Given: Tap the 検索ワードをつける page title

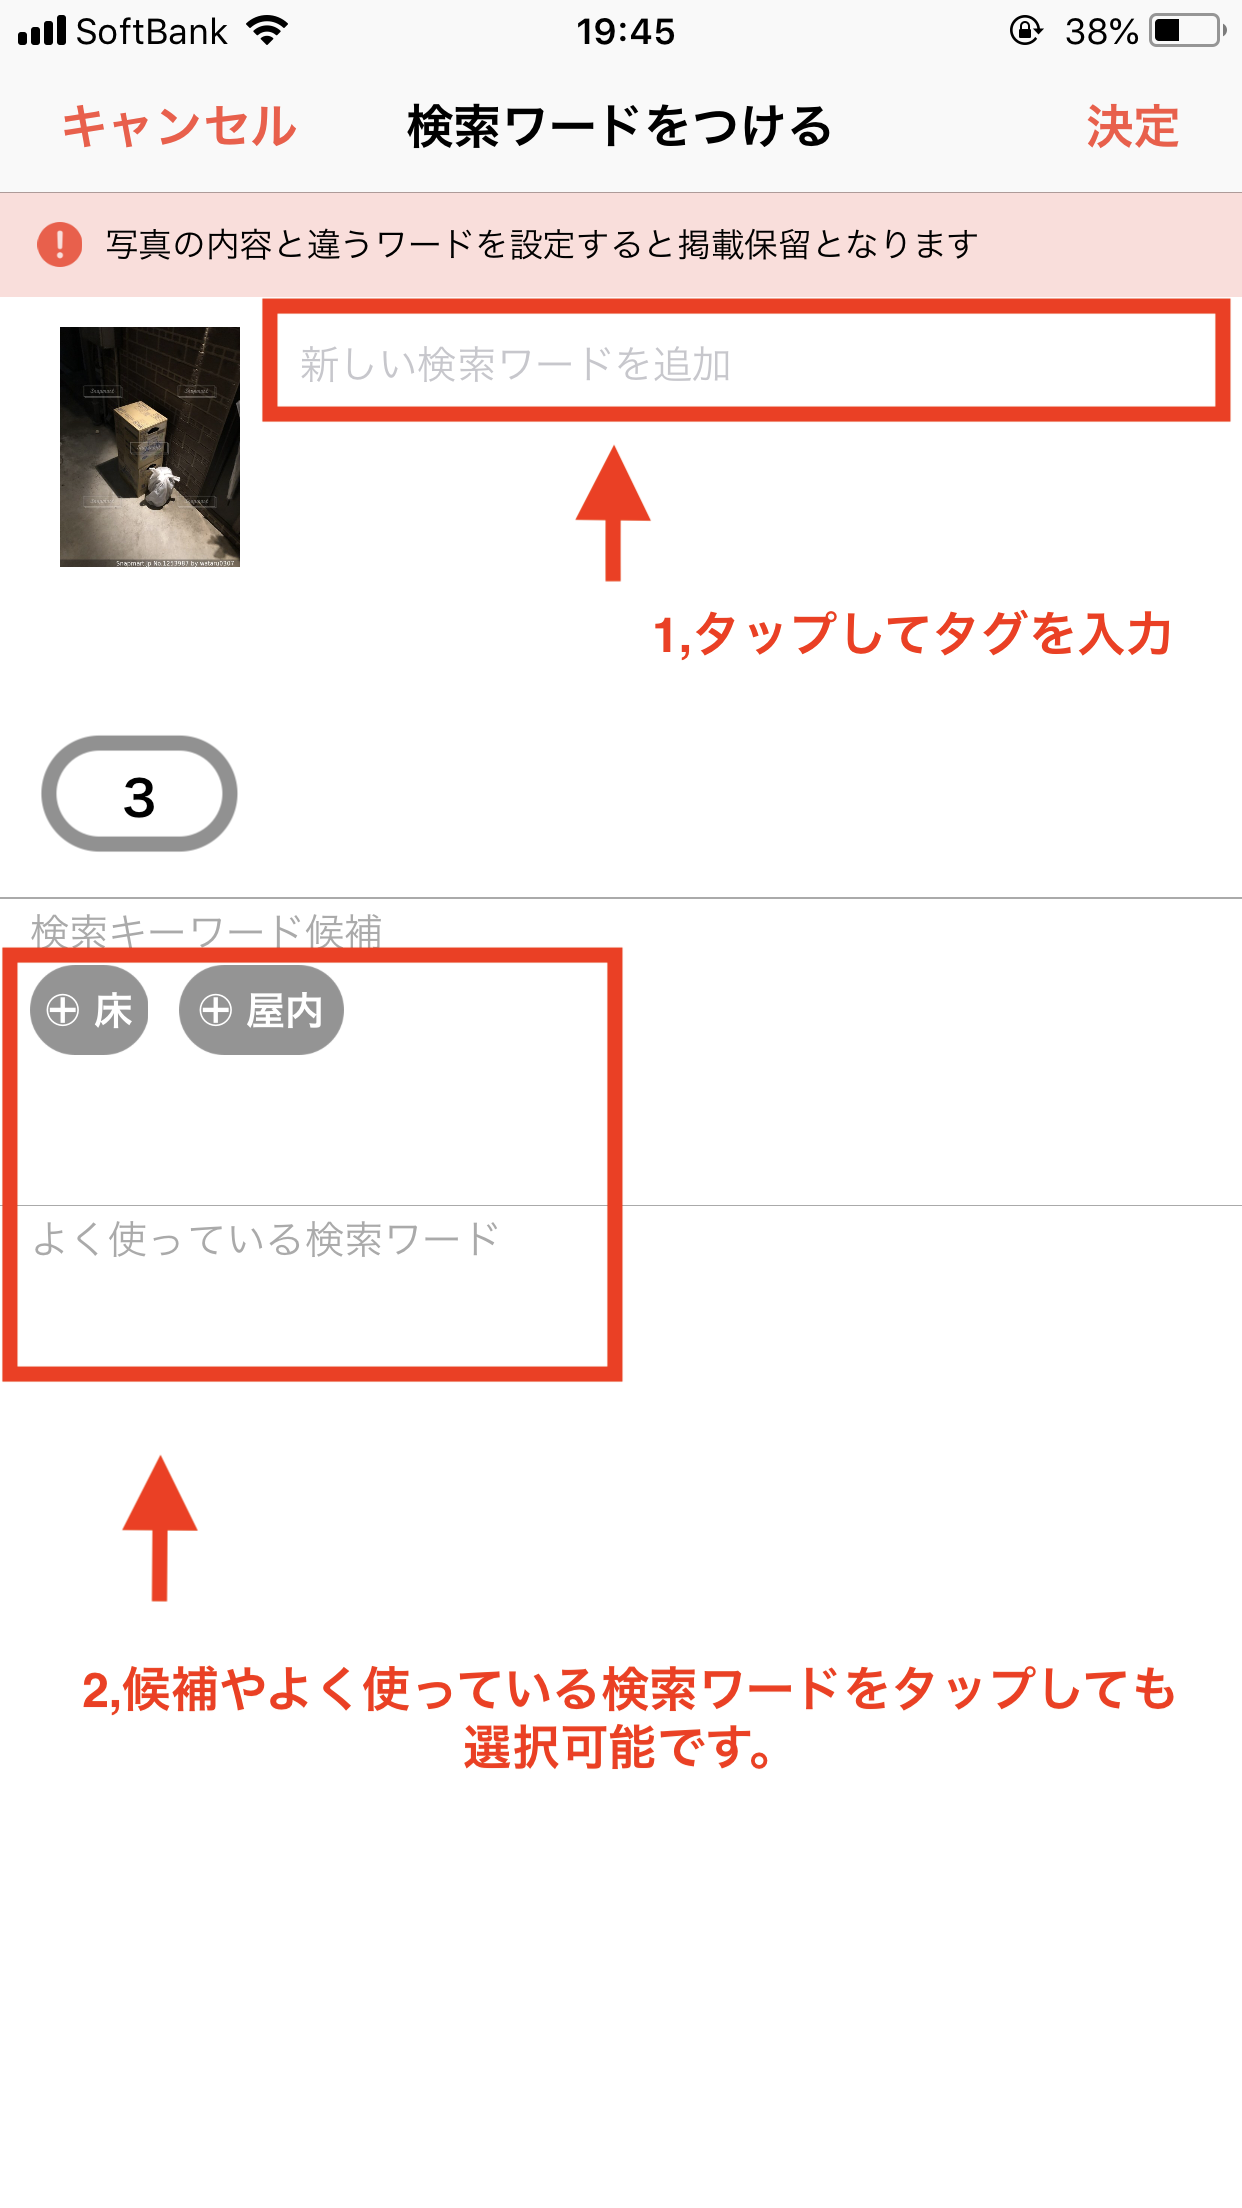Looking at the screenshot, I should pyautogui.click(x=620, y=127).
